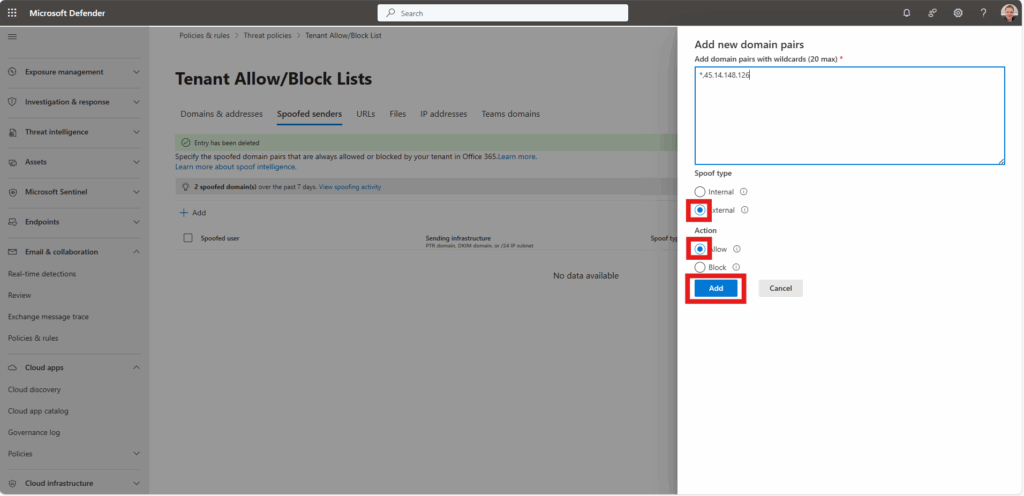Select the External spoof type radio
1024x496 pixels.
[700, 210]
